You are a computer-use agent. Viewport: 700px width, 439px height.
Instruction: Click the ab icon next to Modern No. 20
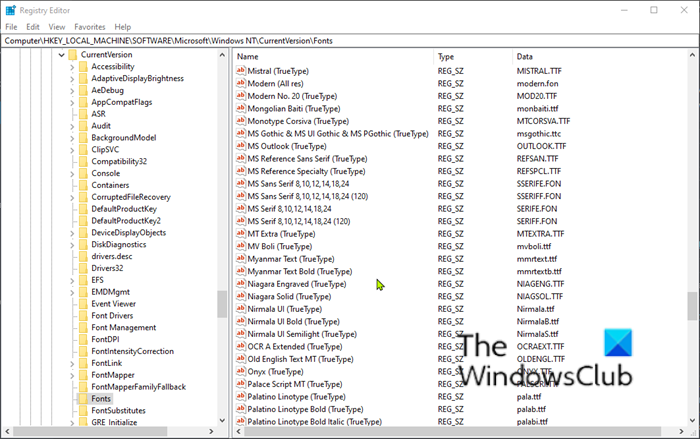(x=241, y=96)
